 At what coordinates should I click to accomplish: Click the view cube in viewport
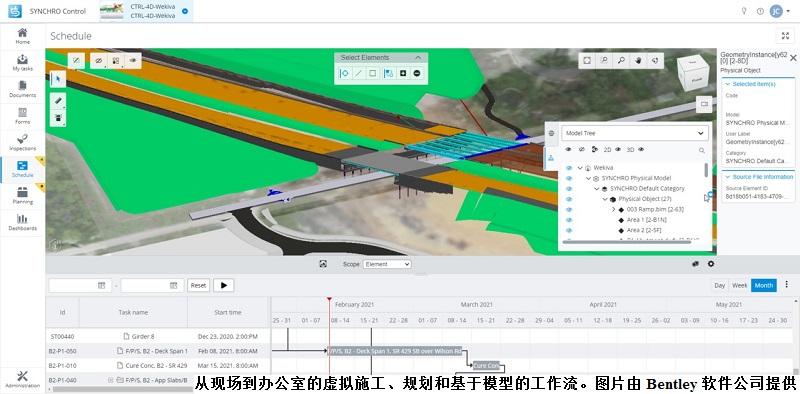click(693, 73)
